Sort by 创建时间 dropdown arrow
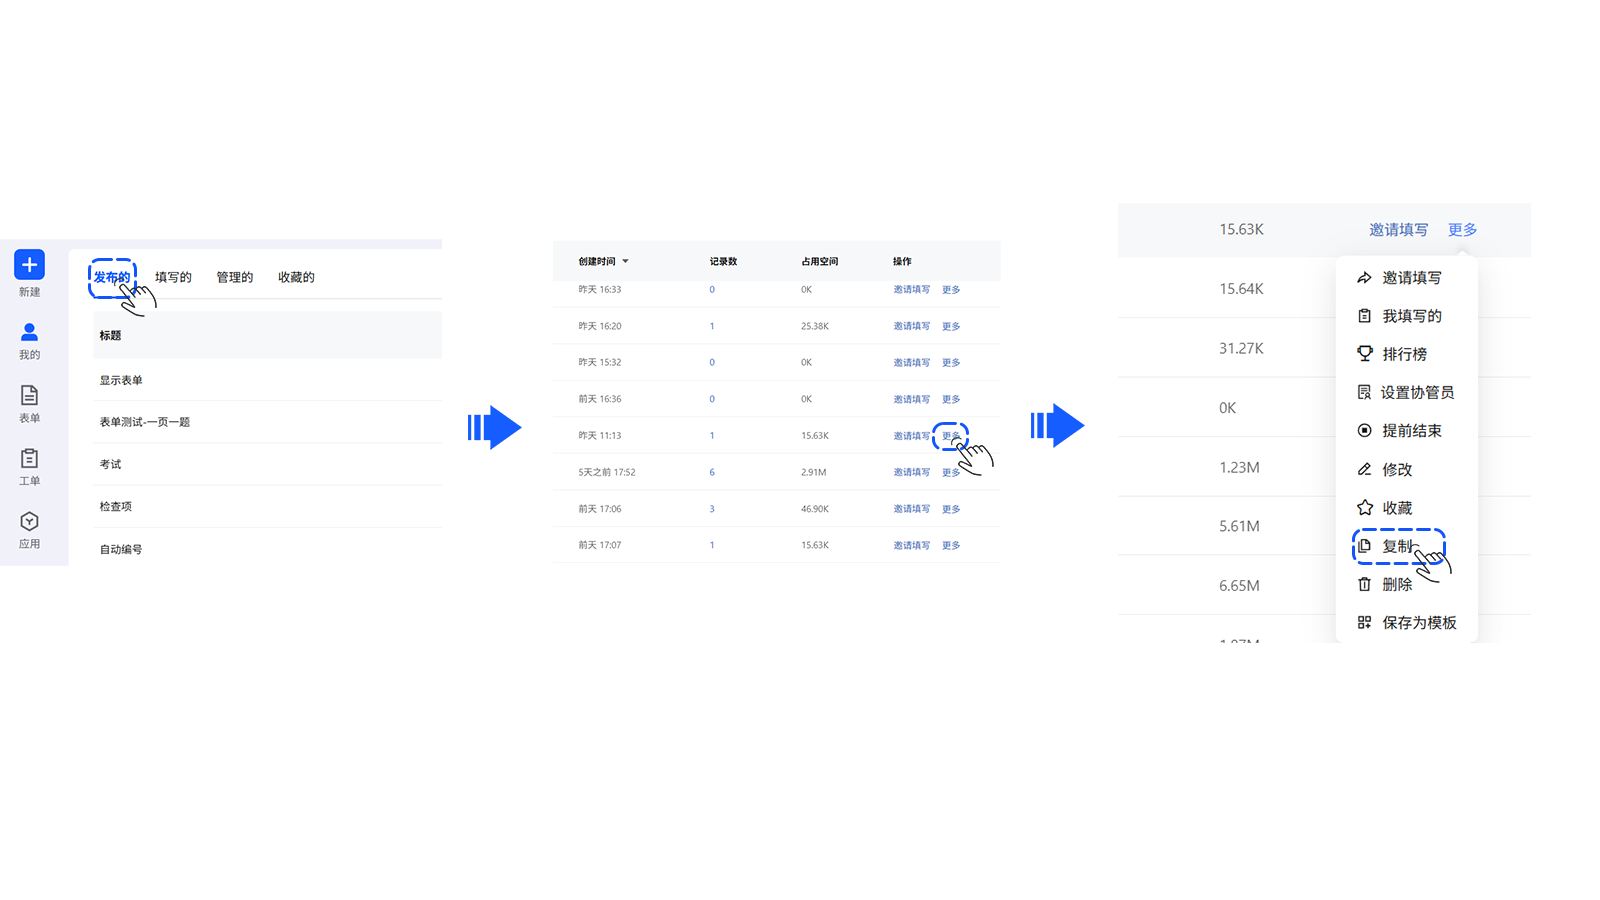 coord(626,262)
